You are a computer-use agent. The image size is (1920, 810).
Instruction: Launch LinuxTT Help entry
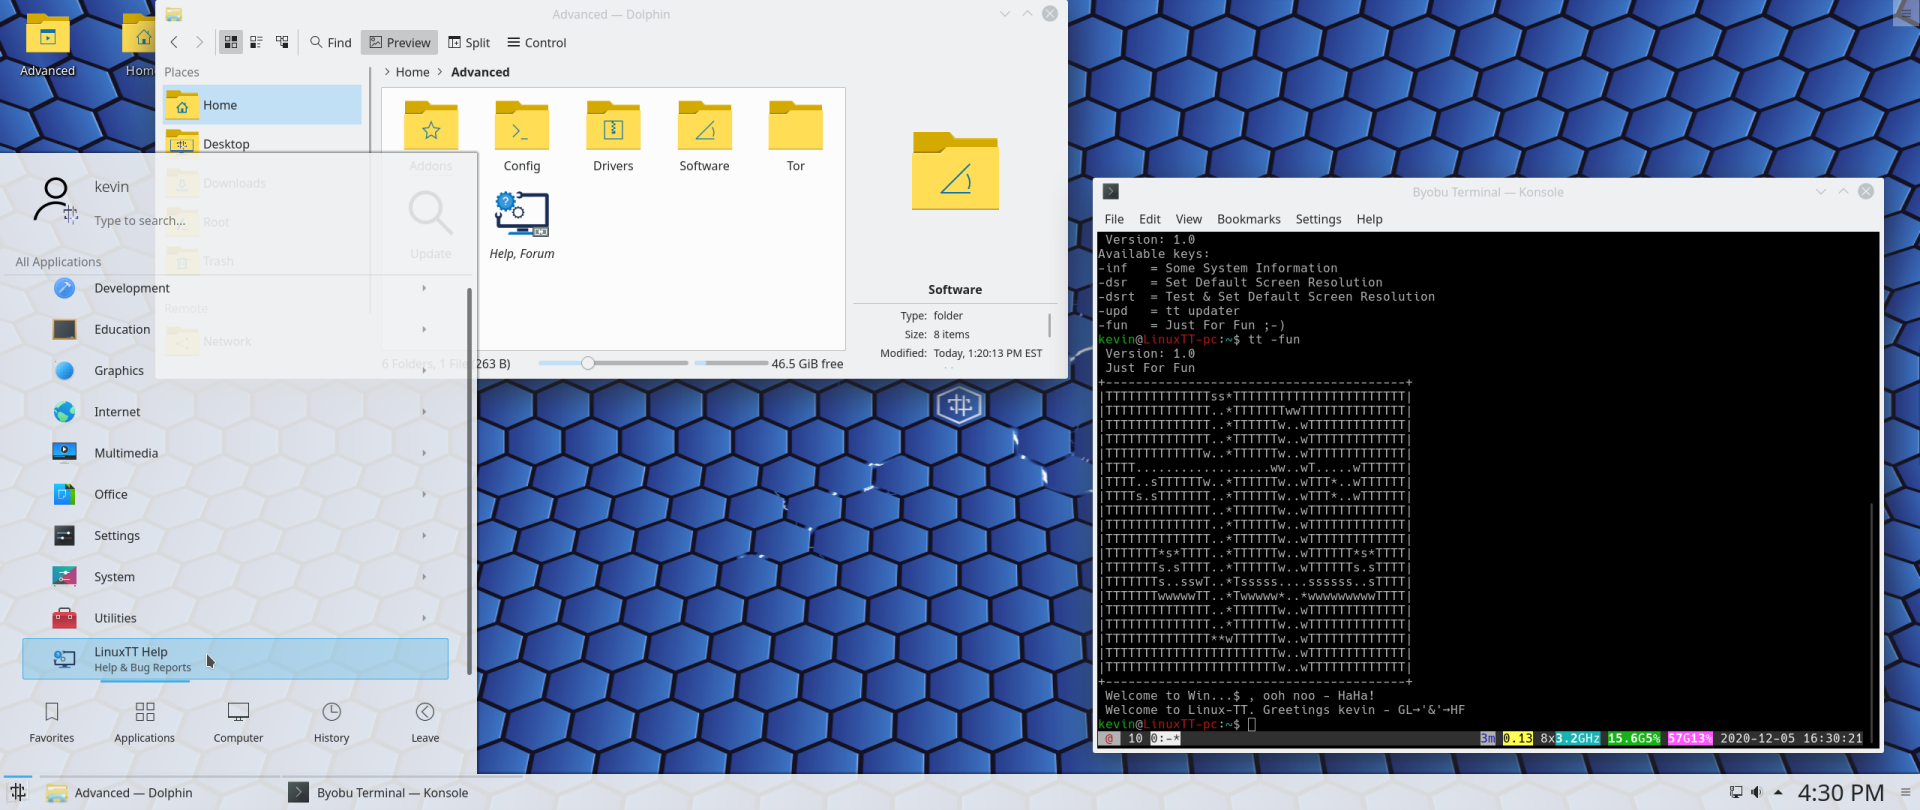click(236, 659)
